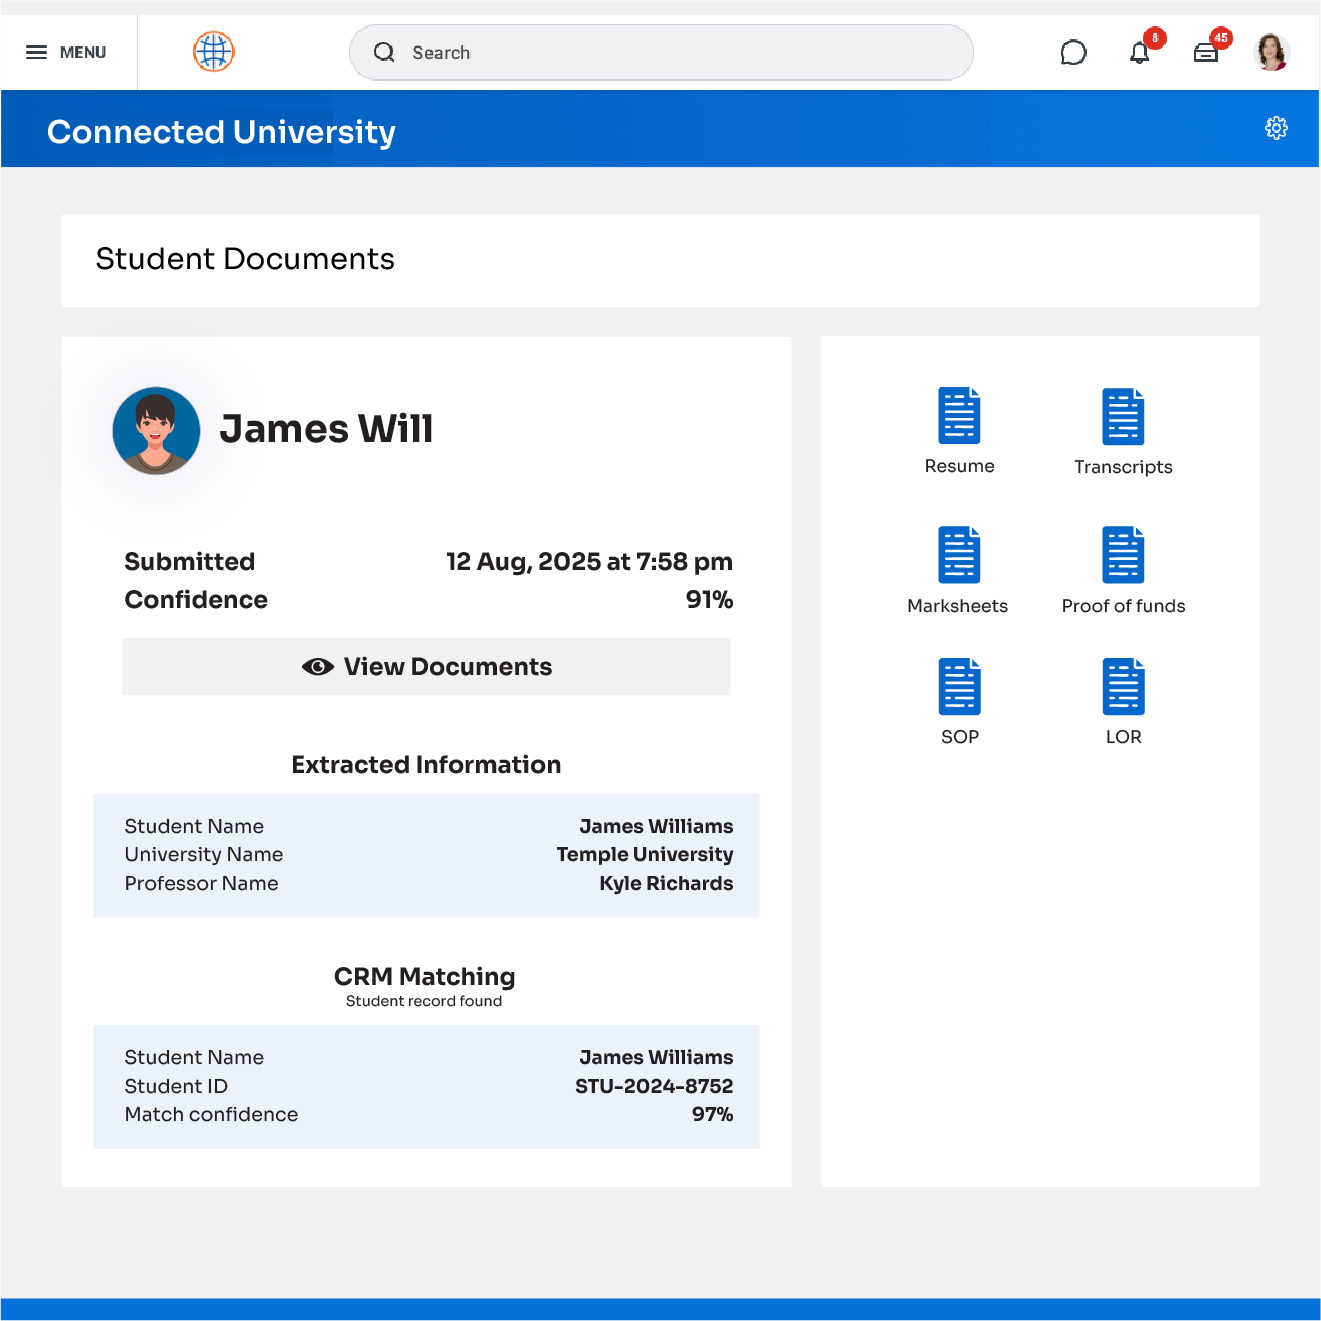Select the Connected University title
The height and width of the screenshot is (1321, 1321).
point(221,131)
